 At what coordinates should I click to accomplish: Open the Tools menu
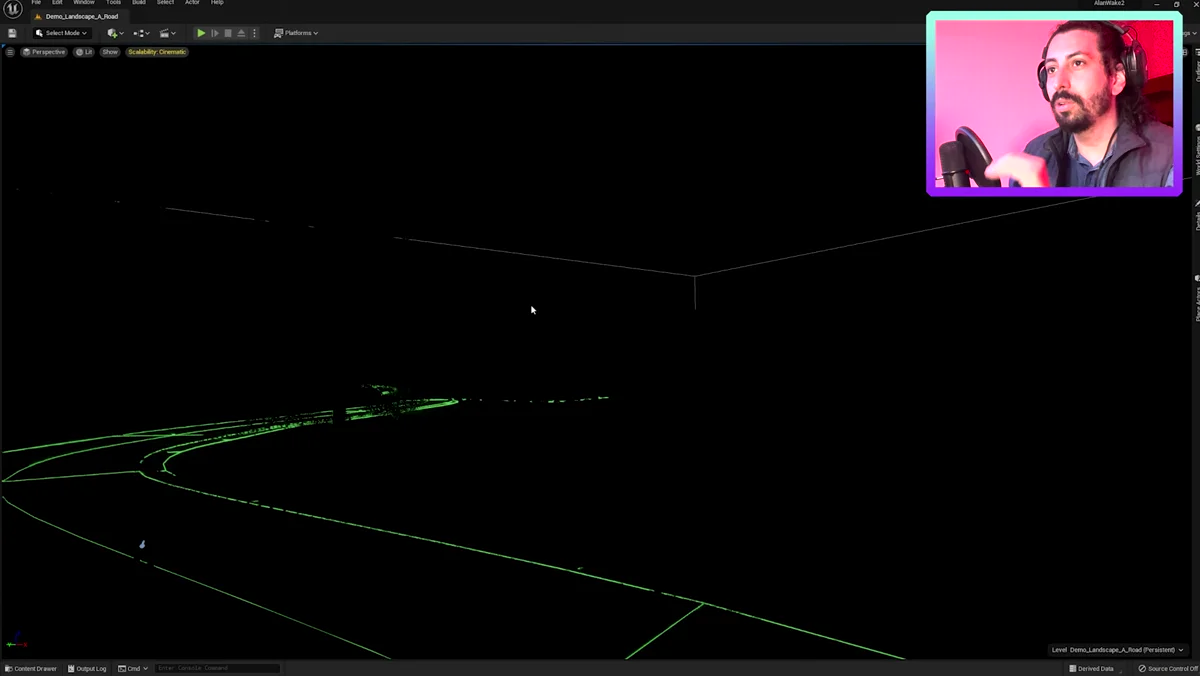[x=114, y=3]
